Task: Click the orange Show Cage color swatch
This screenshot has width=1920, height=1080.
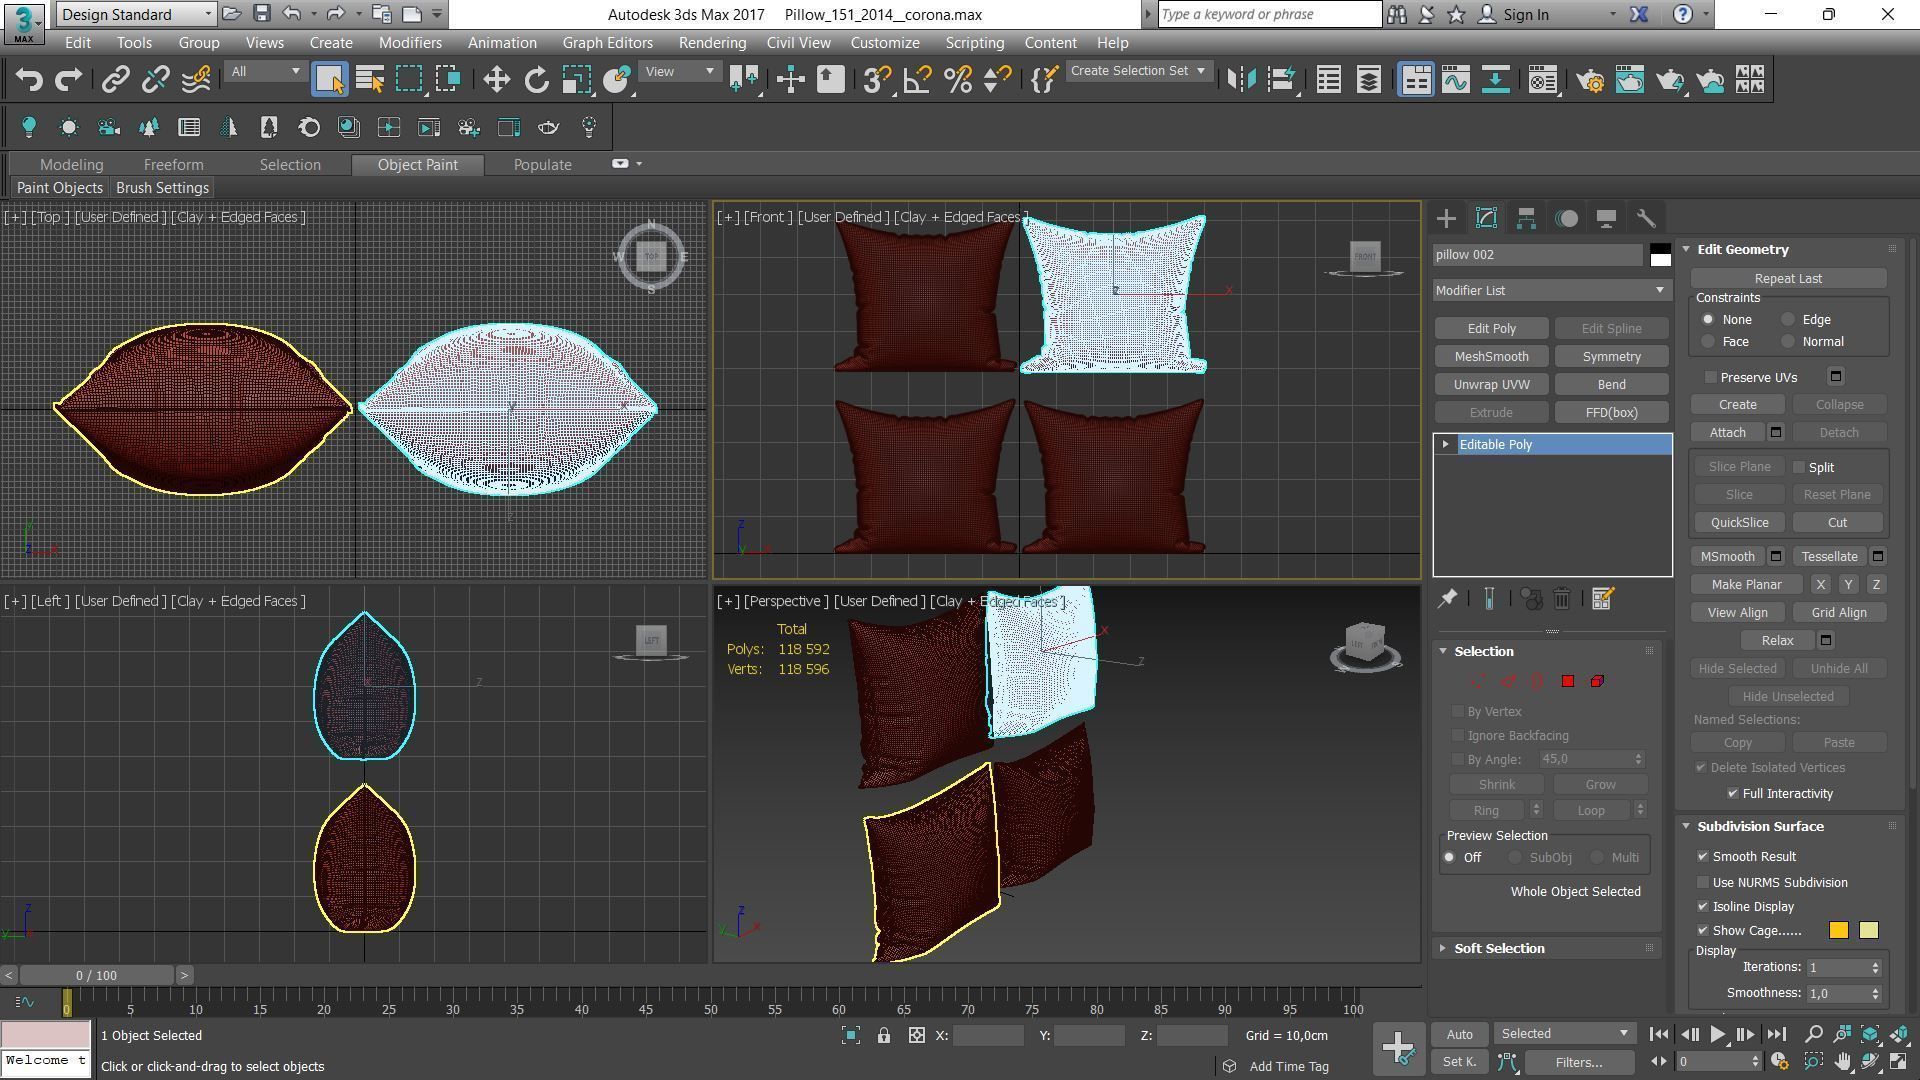Action: (x=1838, y=931)
